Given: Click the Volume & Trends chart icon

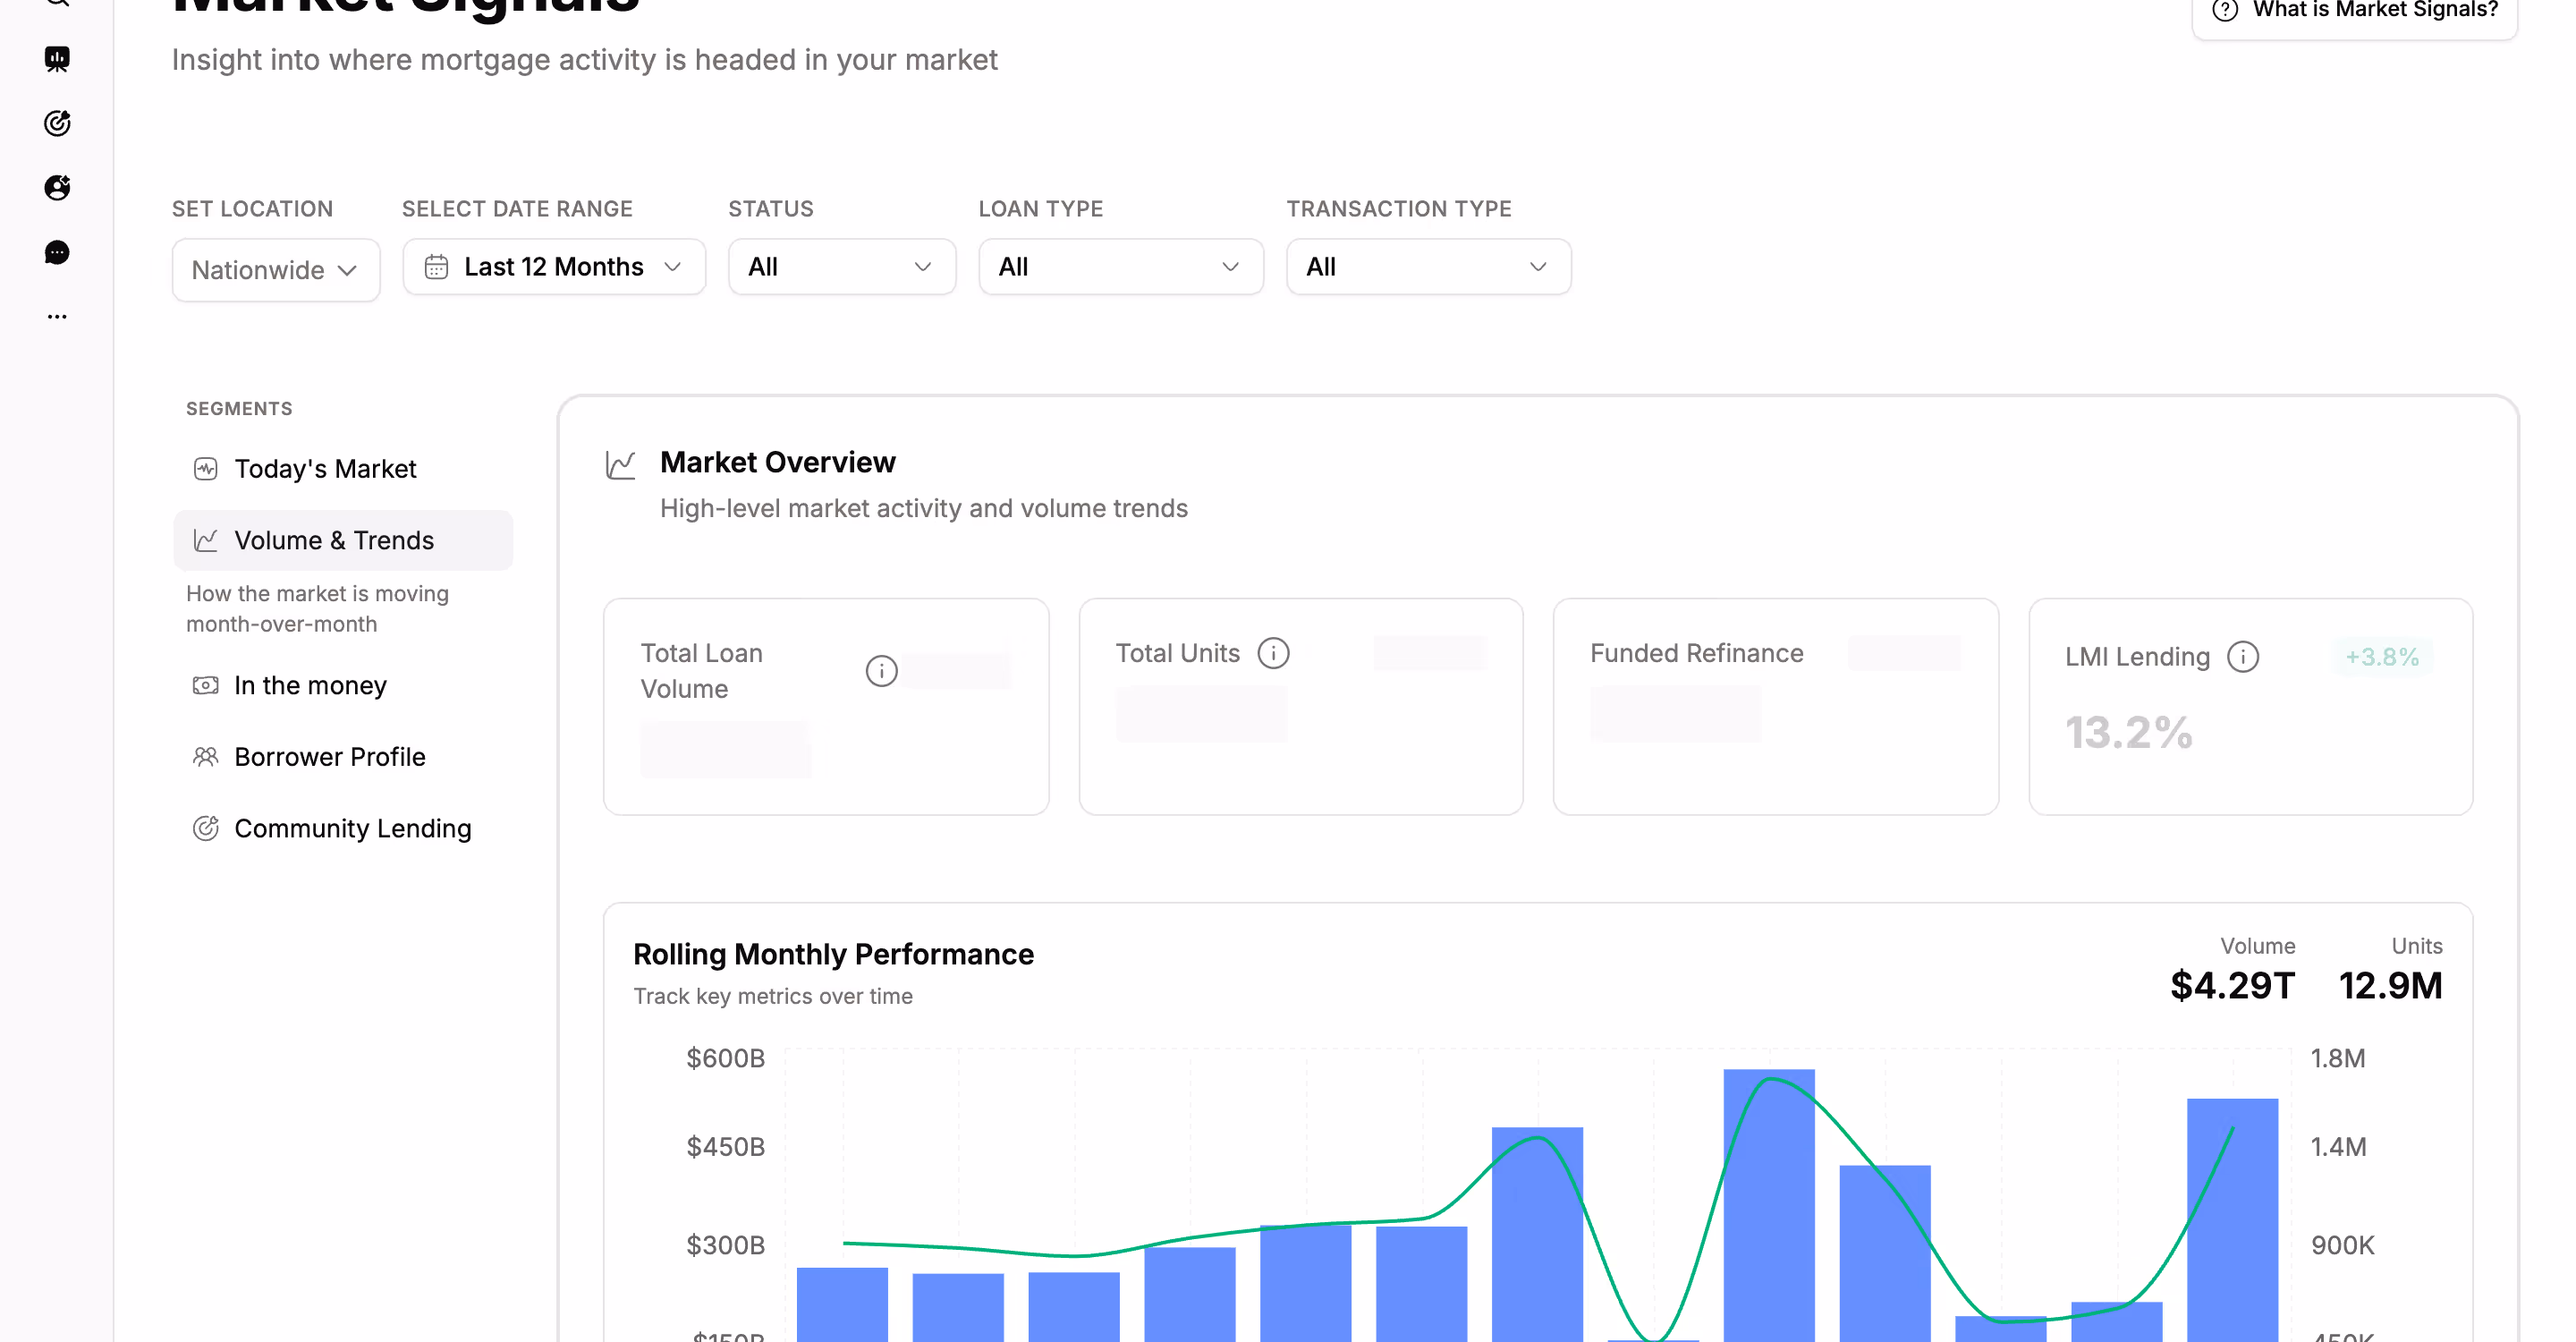Looking at the screenshot, I should 205,541.
